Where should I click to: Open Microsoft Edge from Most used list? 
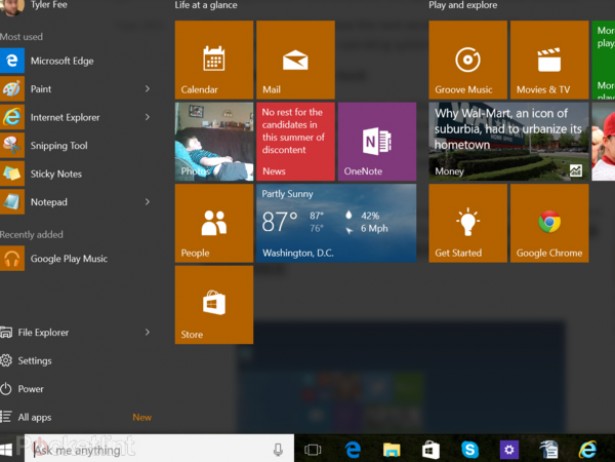(x=76, y=61)
